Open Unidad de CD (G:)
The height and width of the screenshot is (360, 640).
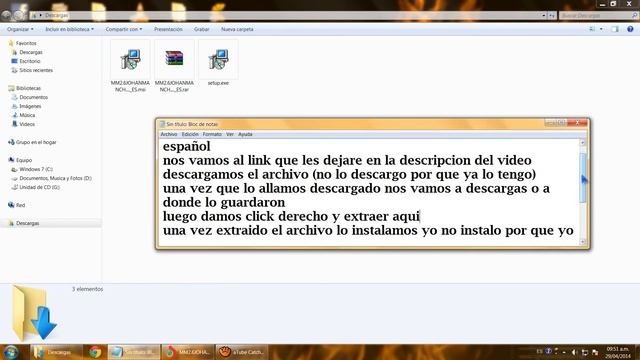[x=39, y=187]
